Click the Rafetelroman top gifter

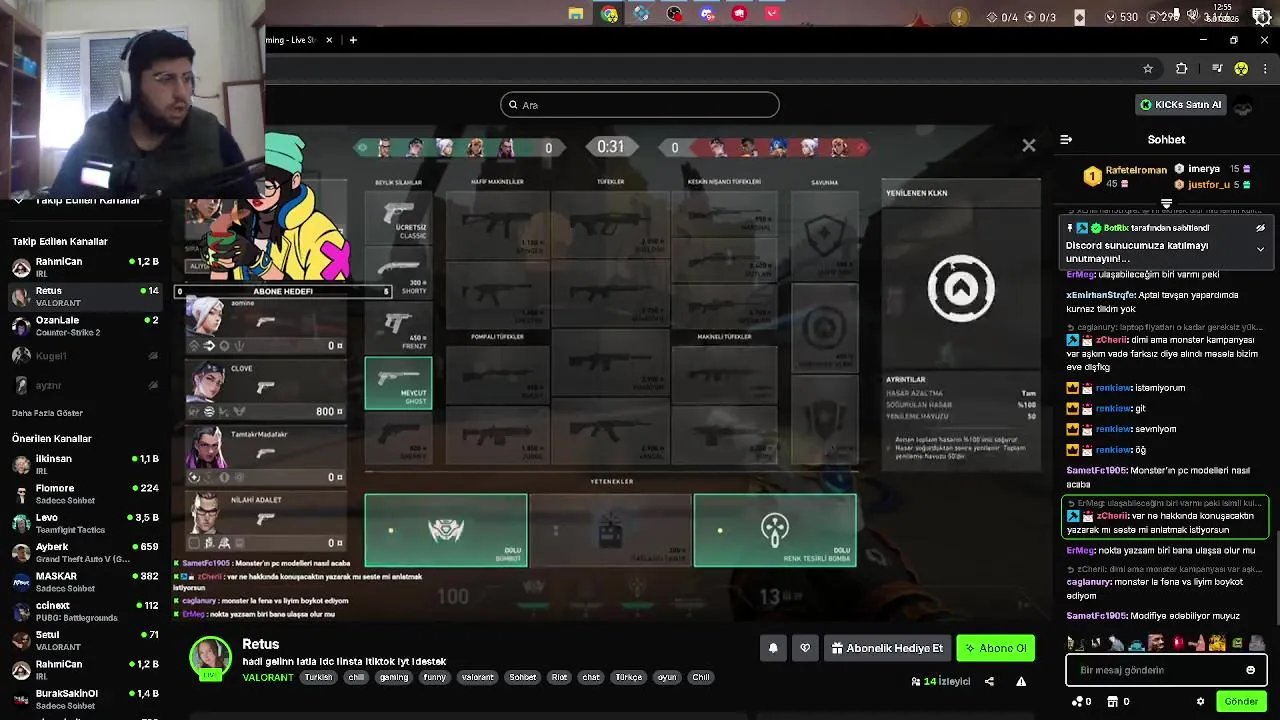pos(1136,170)
